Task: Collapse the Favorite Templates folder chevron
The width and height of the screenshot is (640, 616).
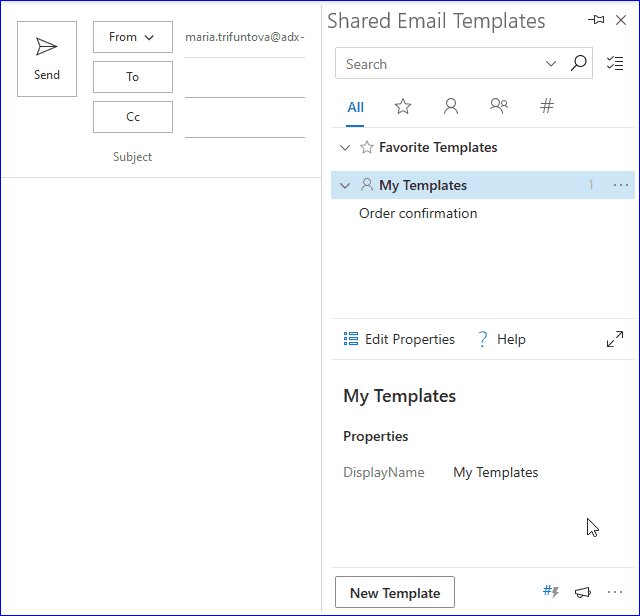Action: tap(345, 147)
